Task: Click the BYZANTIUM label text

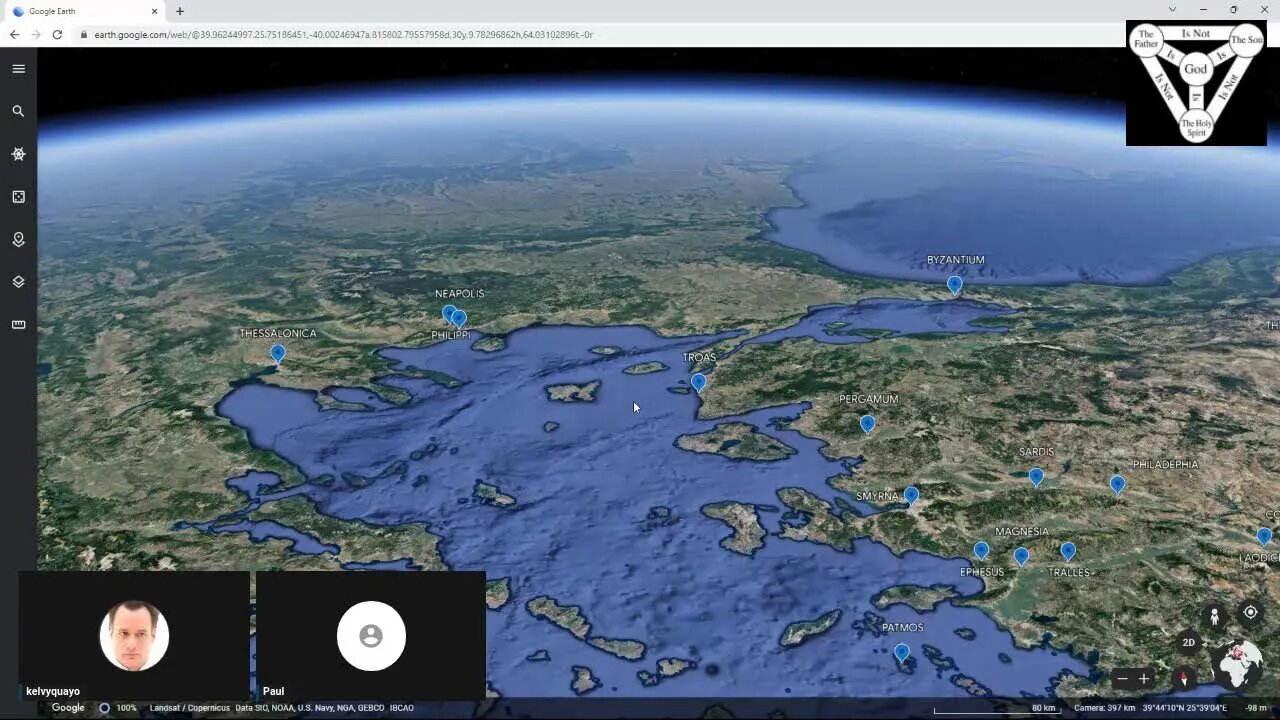Action: 955,260
